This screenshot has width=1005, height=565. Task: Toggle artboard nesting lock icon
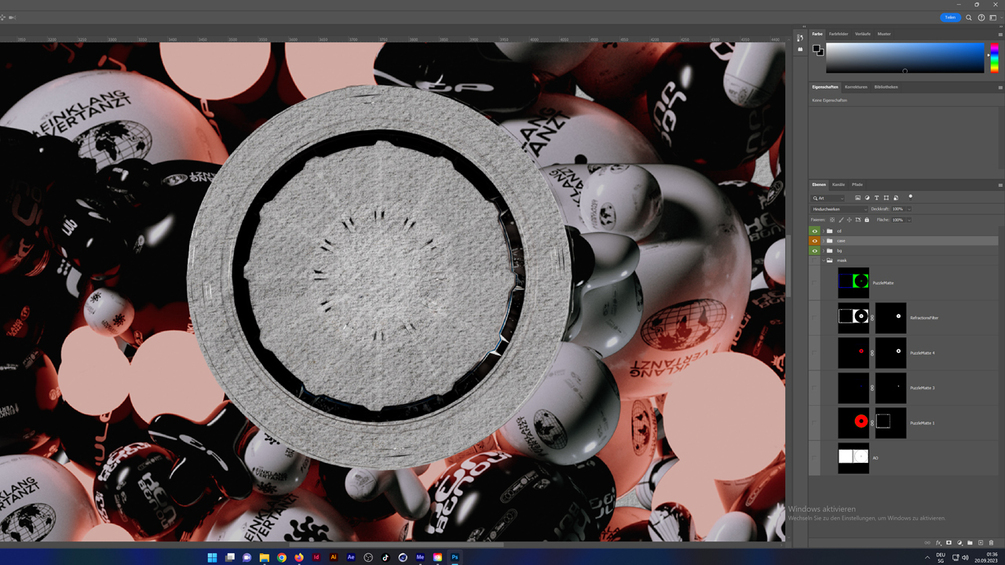(858, 220)
